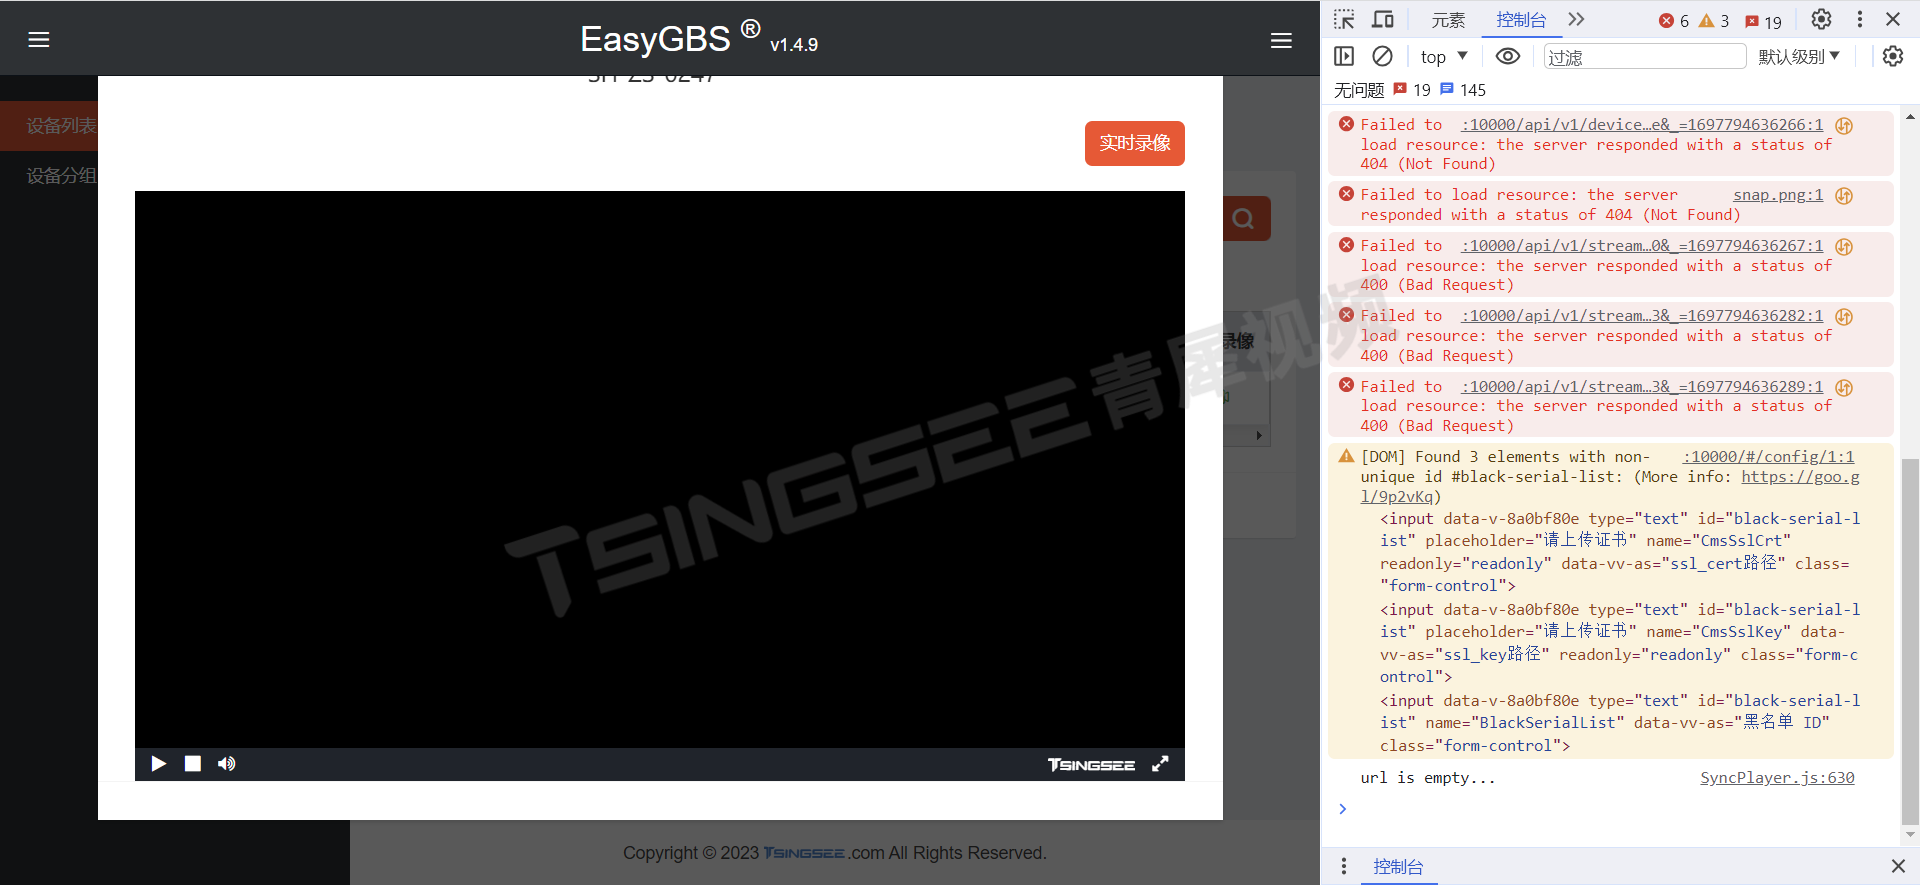Open link :10000/api/v1/device…e&_=1697794636266:1
The image size is (1920, 885).
tap(1642, 125)
